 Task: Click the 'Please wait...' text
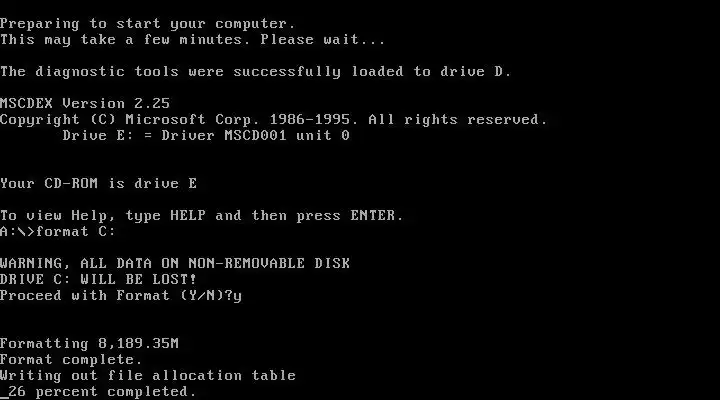coord(323,39)
